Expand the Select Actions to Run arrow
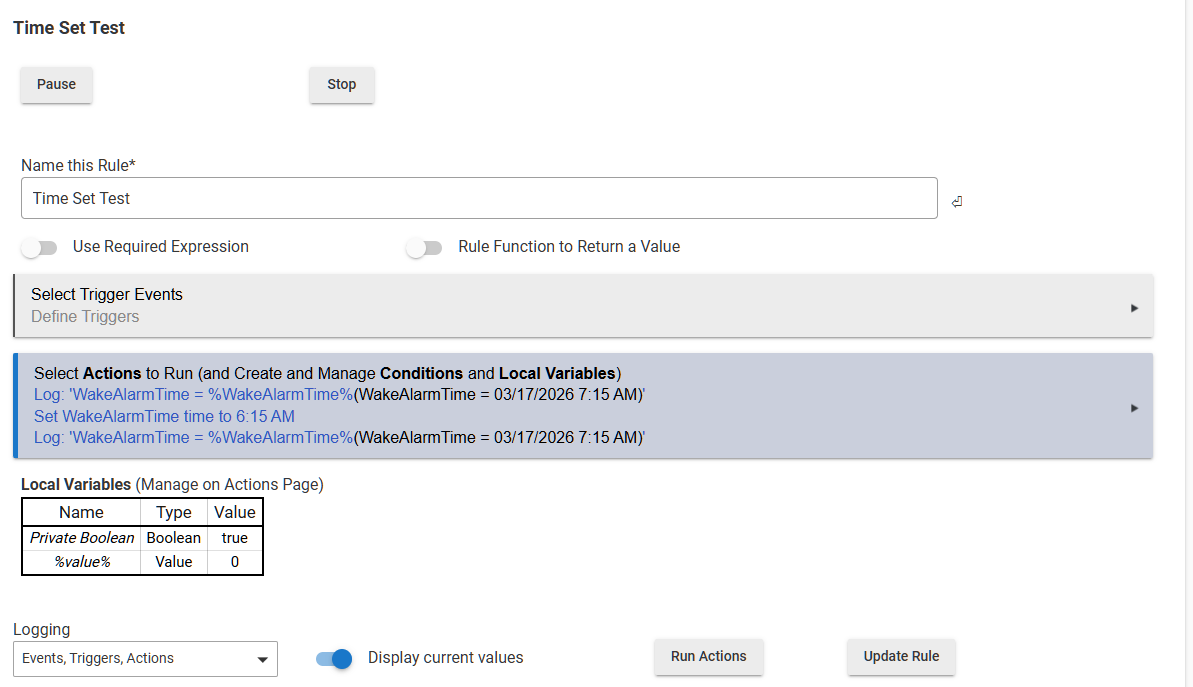 pyautogui.click(x=1134, y=408)
